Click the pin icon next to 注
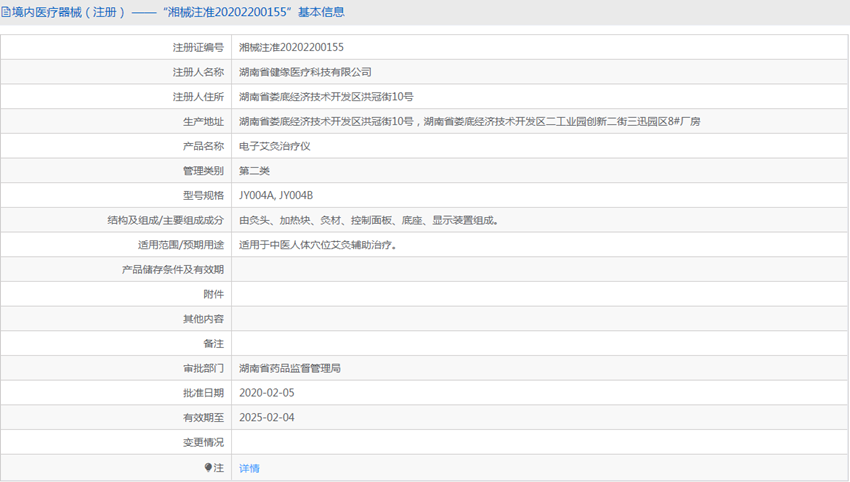The width and height of the screenshot is (850, 482). coord(208,467)
